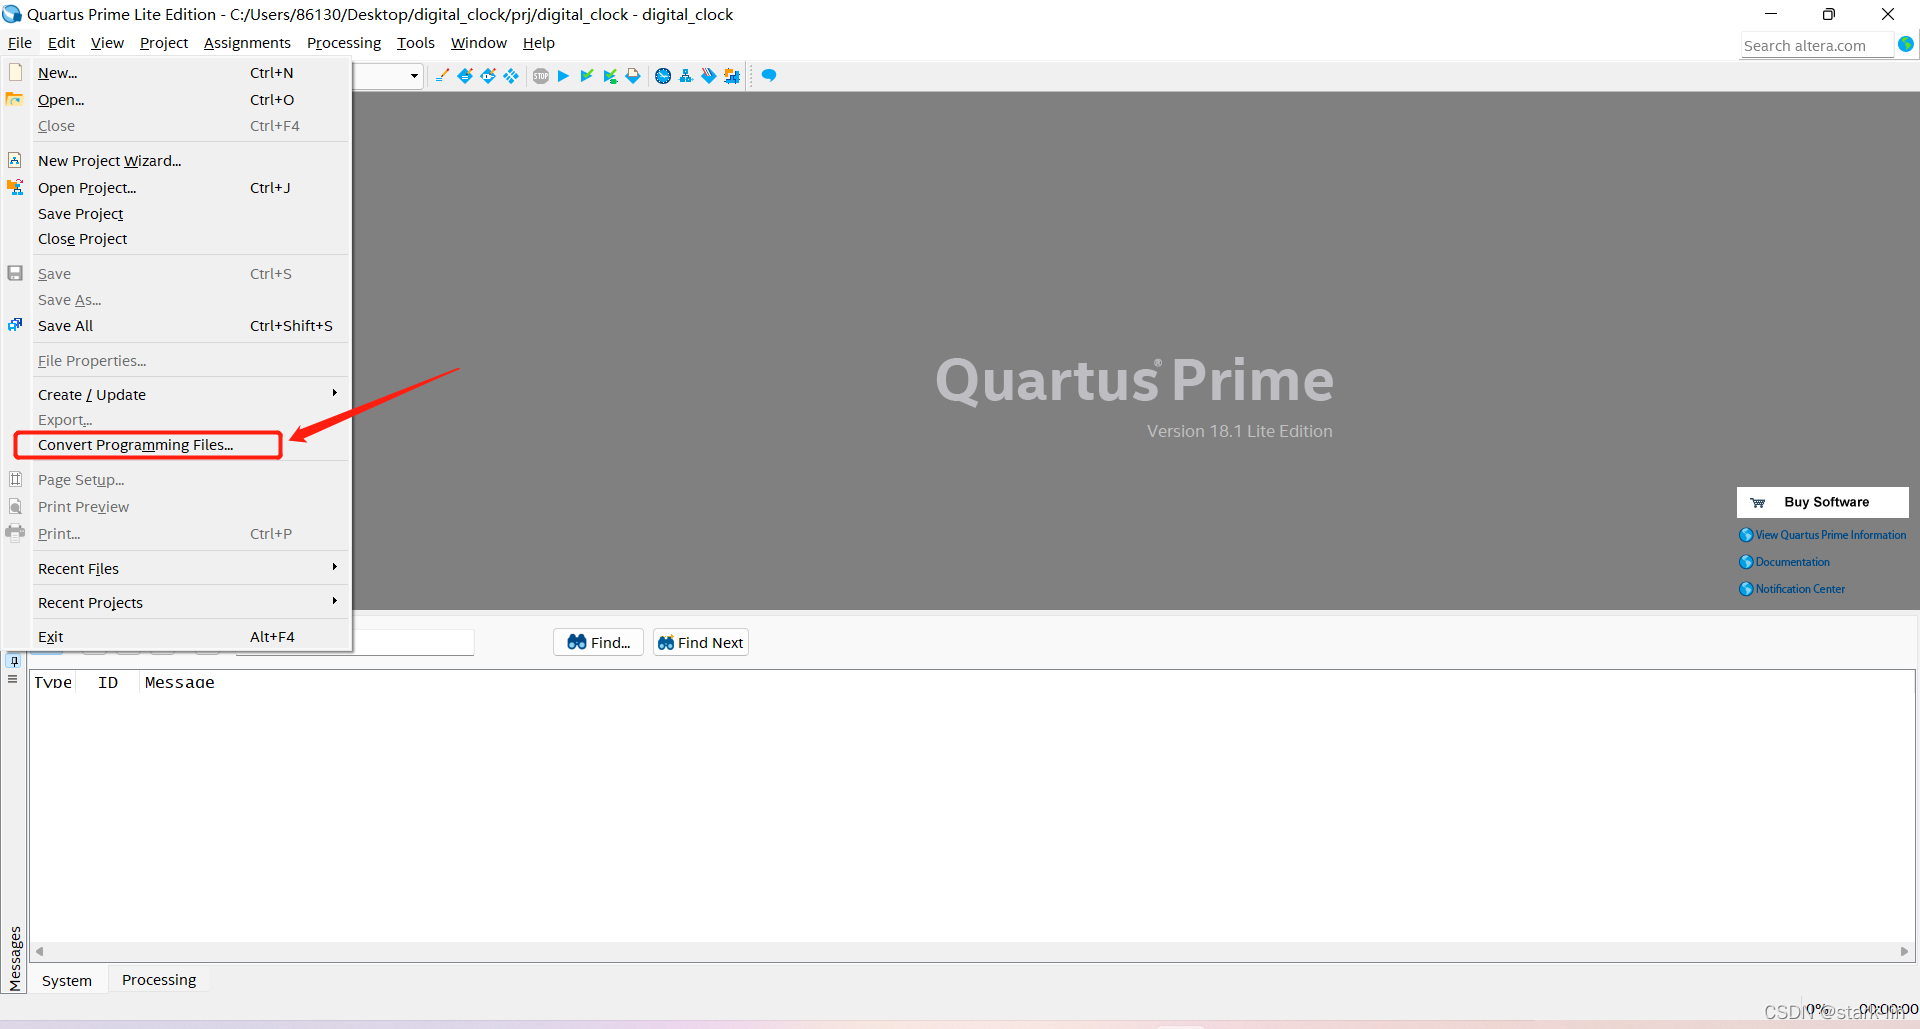
Task: Click the globe icon beside search field
Action: click(1906, 44)
